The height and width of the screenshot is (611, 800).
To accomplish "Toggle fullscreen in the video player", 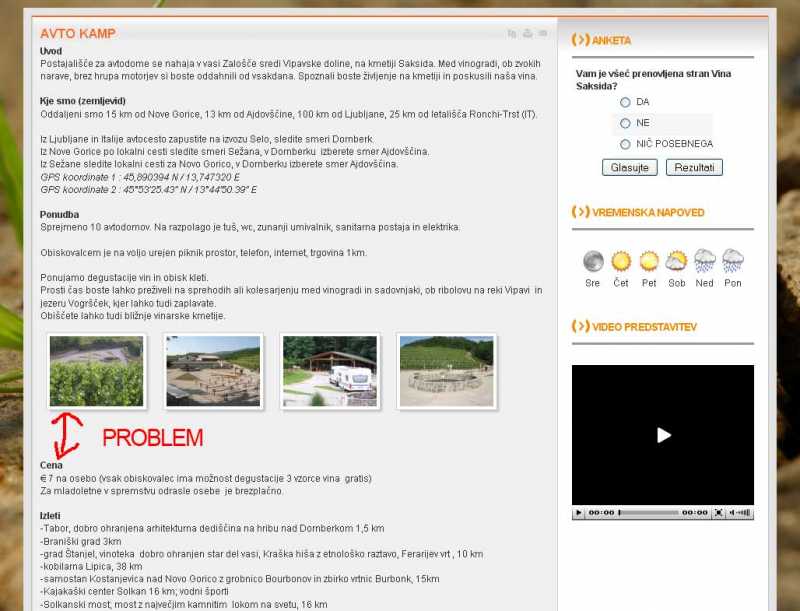I will tap(718, 513).
